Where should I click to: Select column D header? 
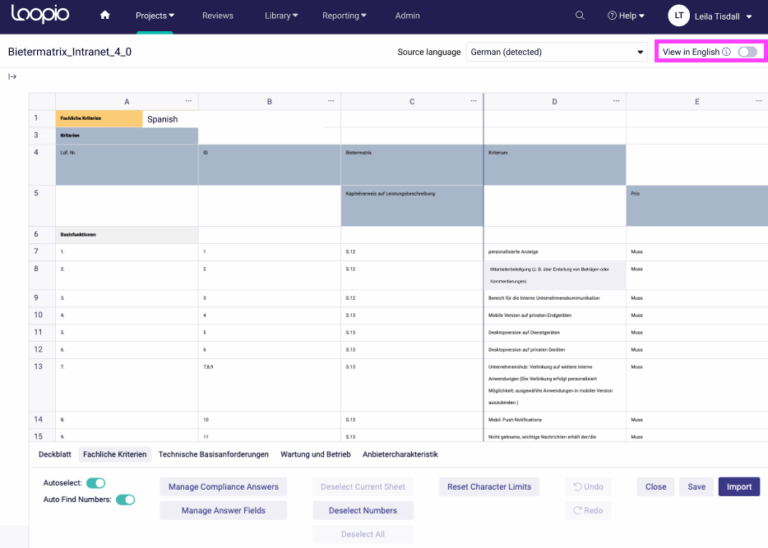[x=554, y=101]
